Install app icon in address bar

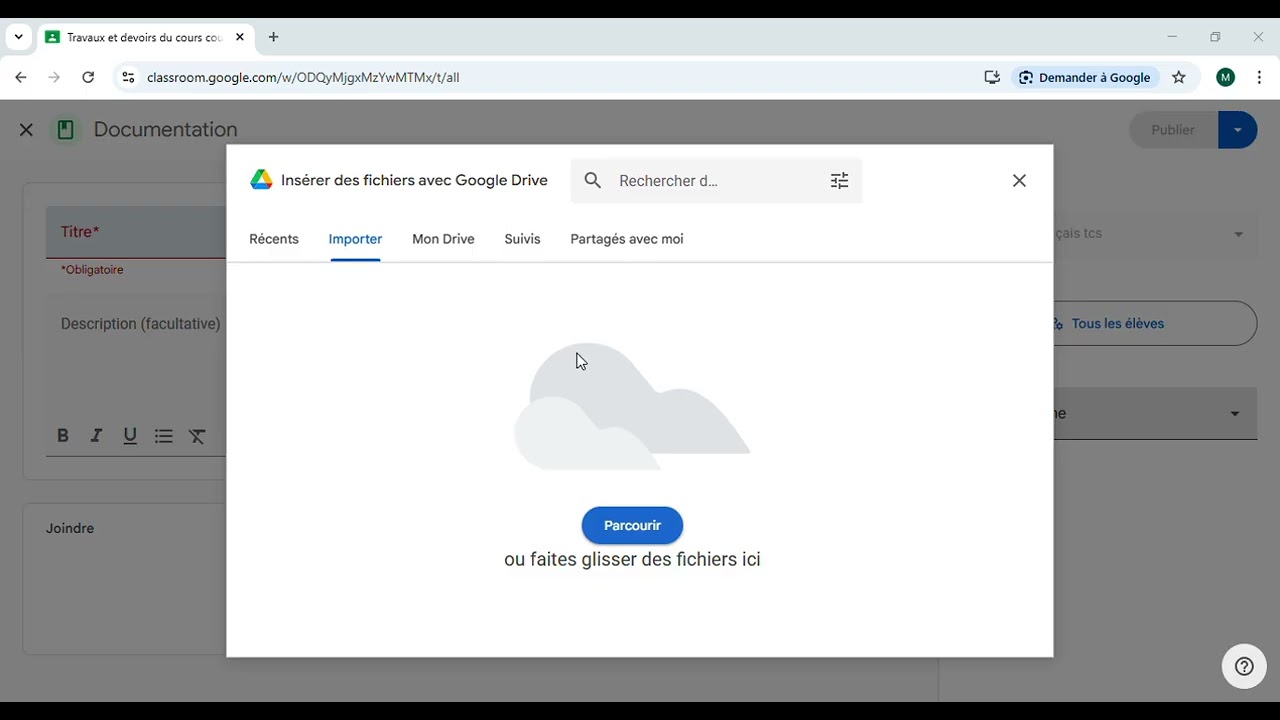(x=992, y=77)
